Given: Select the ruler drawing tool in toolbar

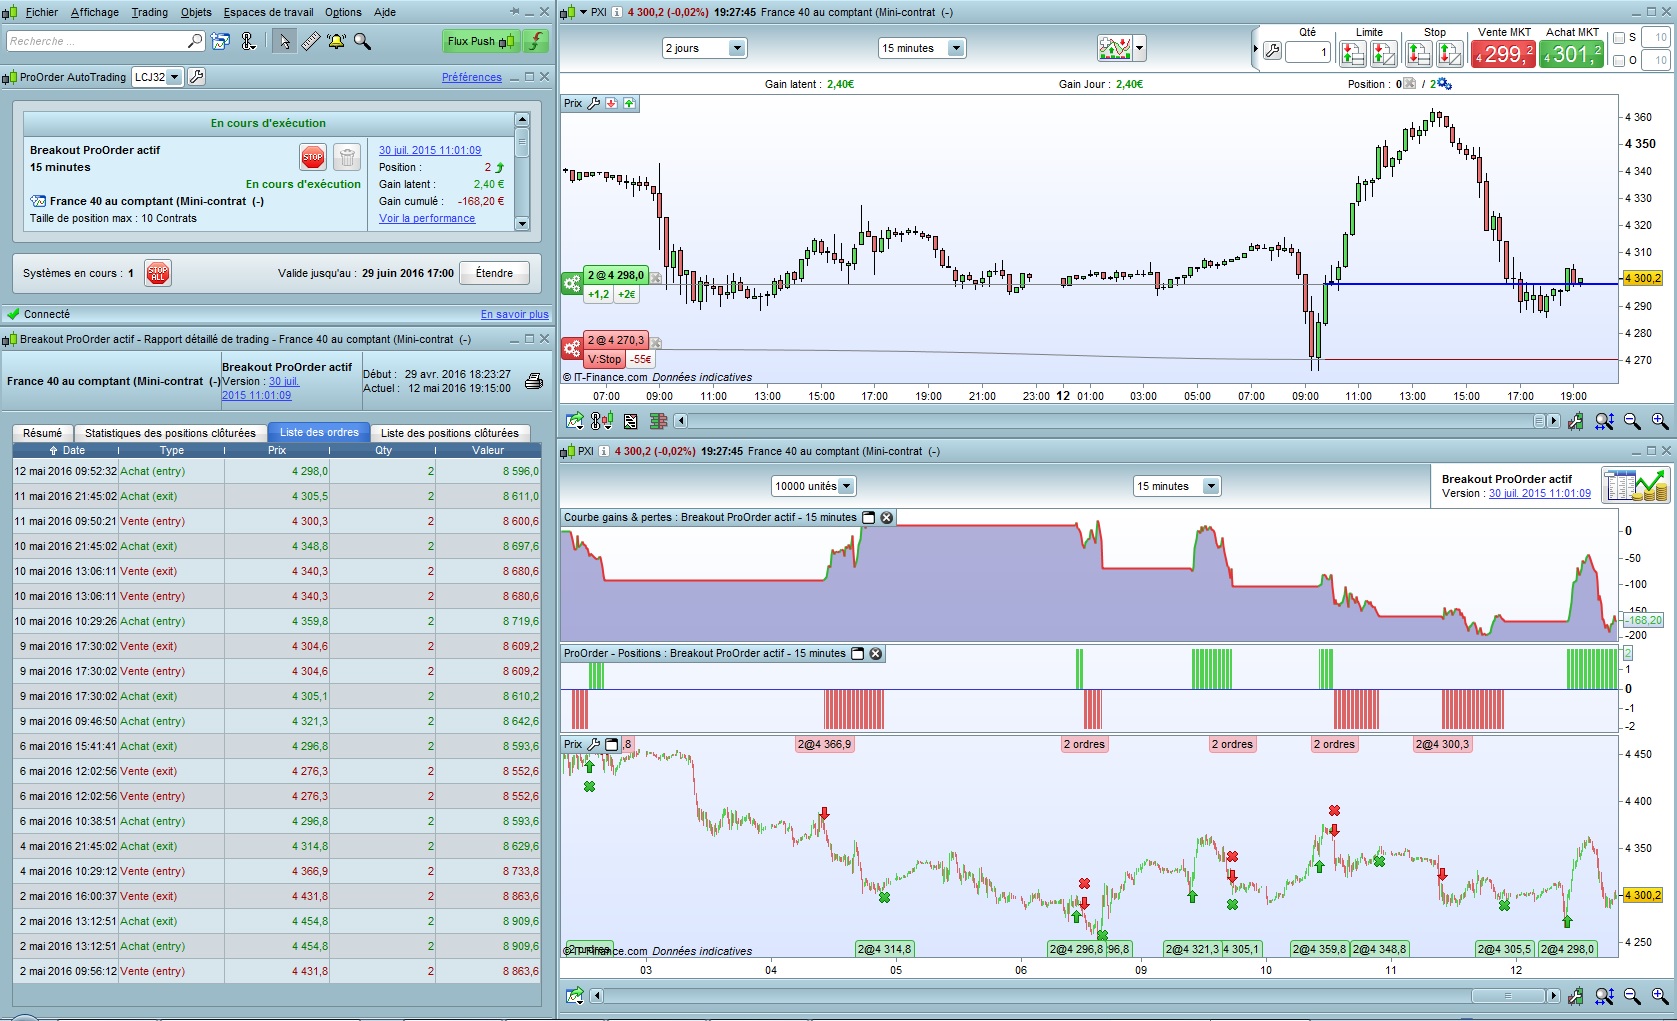Looking at the screenshot, I should pyautogui.click(x=311, y=41).
